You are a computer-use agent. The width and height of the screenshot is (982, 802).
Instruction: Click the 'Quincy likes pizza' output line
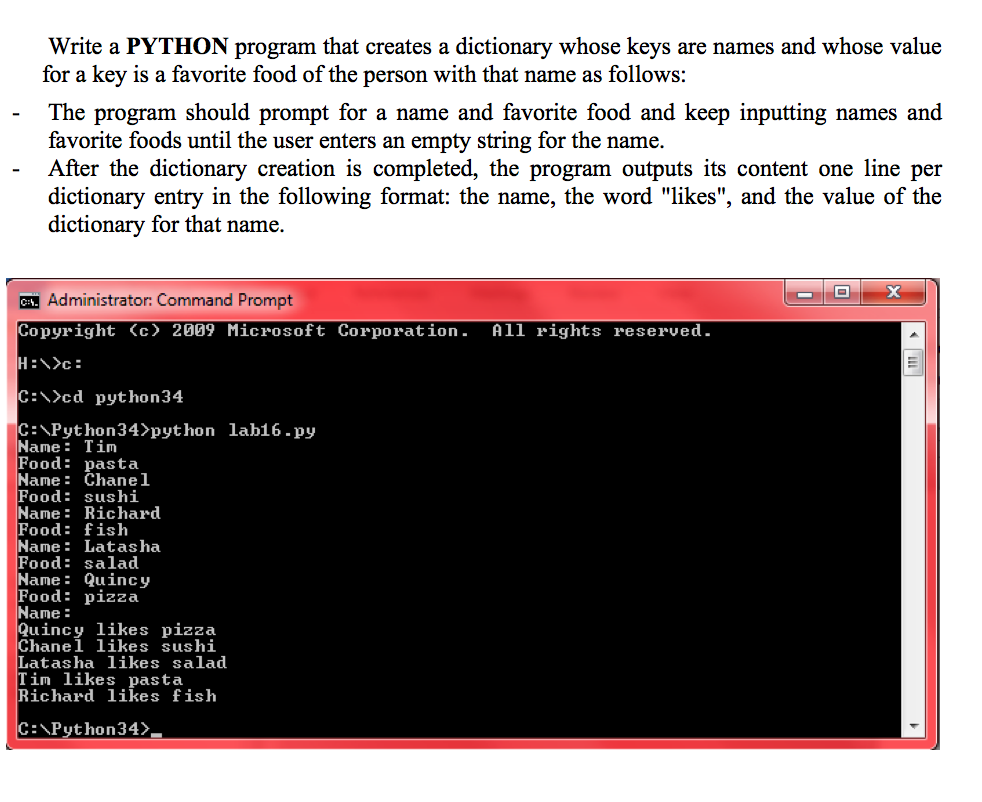[x=117, y=630]
